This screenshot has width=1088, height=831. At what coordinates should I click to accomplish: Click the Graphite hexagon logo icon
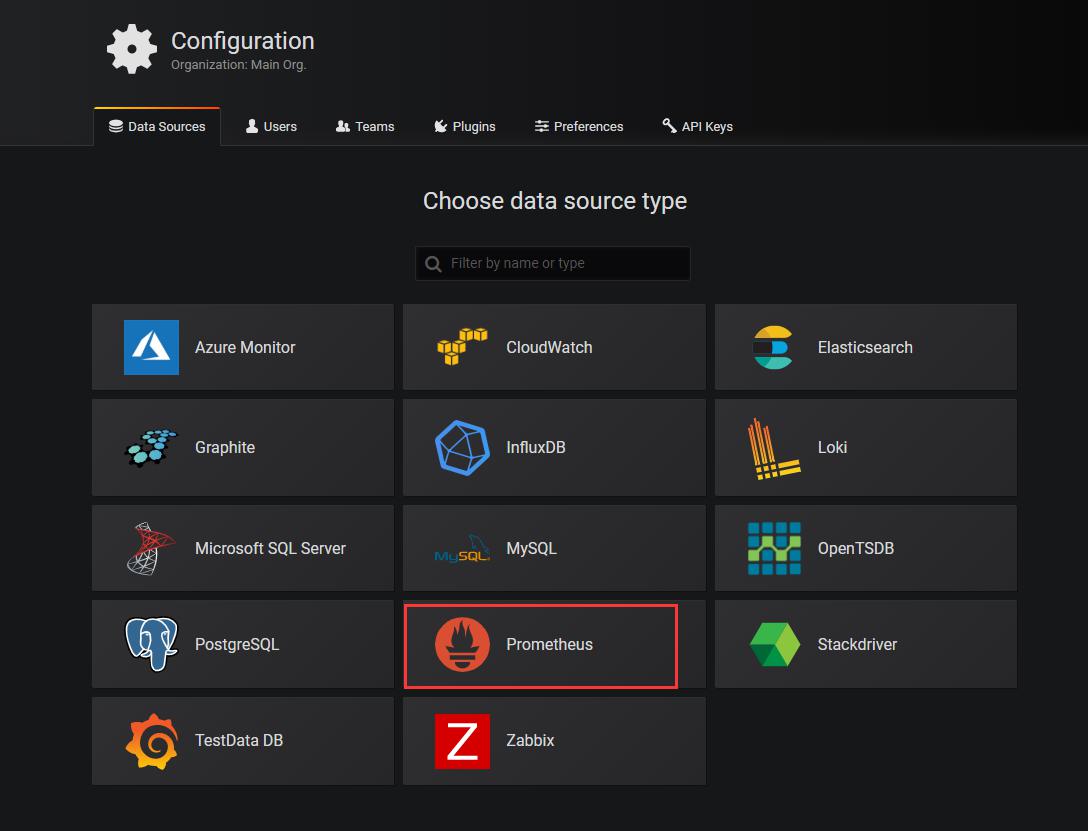click(151, 447)
